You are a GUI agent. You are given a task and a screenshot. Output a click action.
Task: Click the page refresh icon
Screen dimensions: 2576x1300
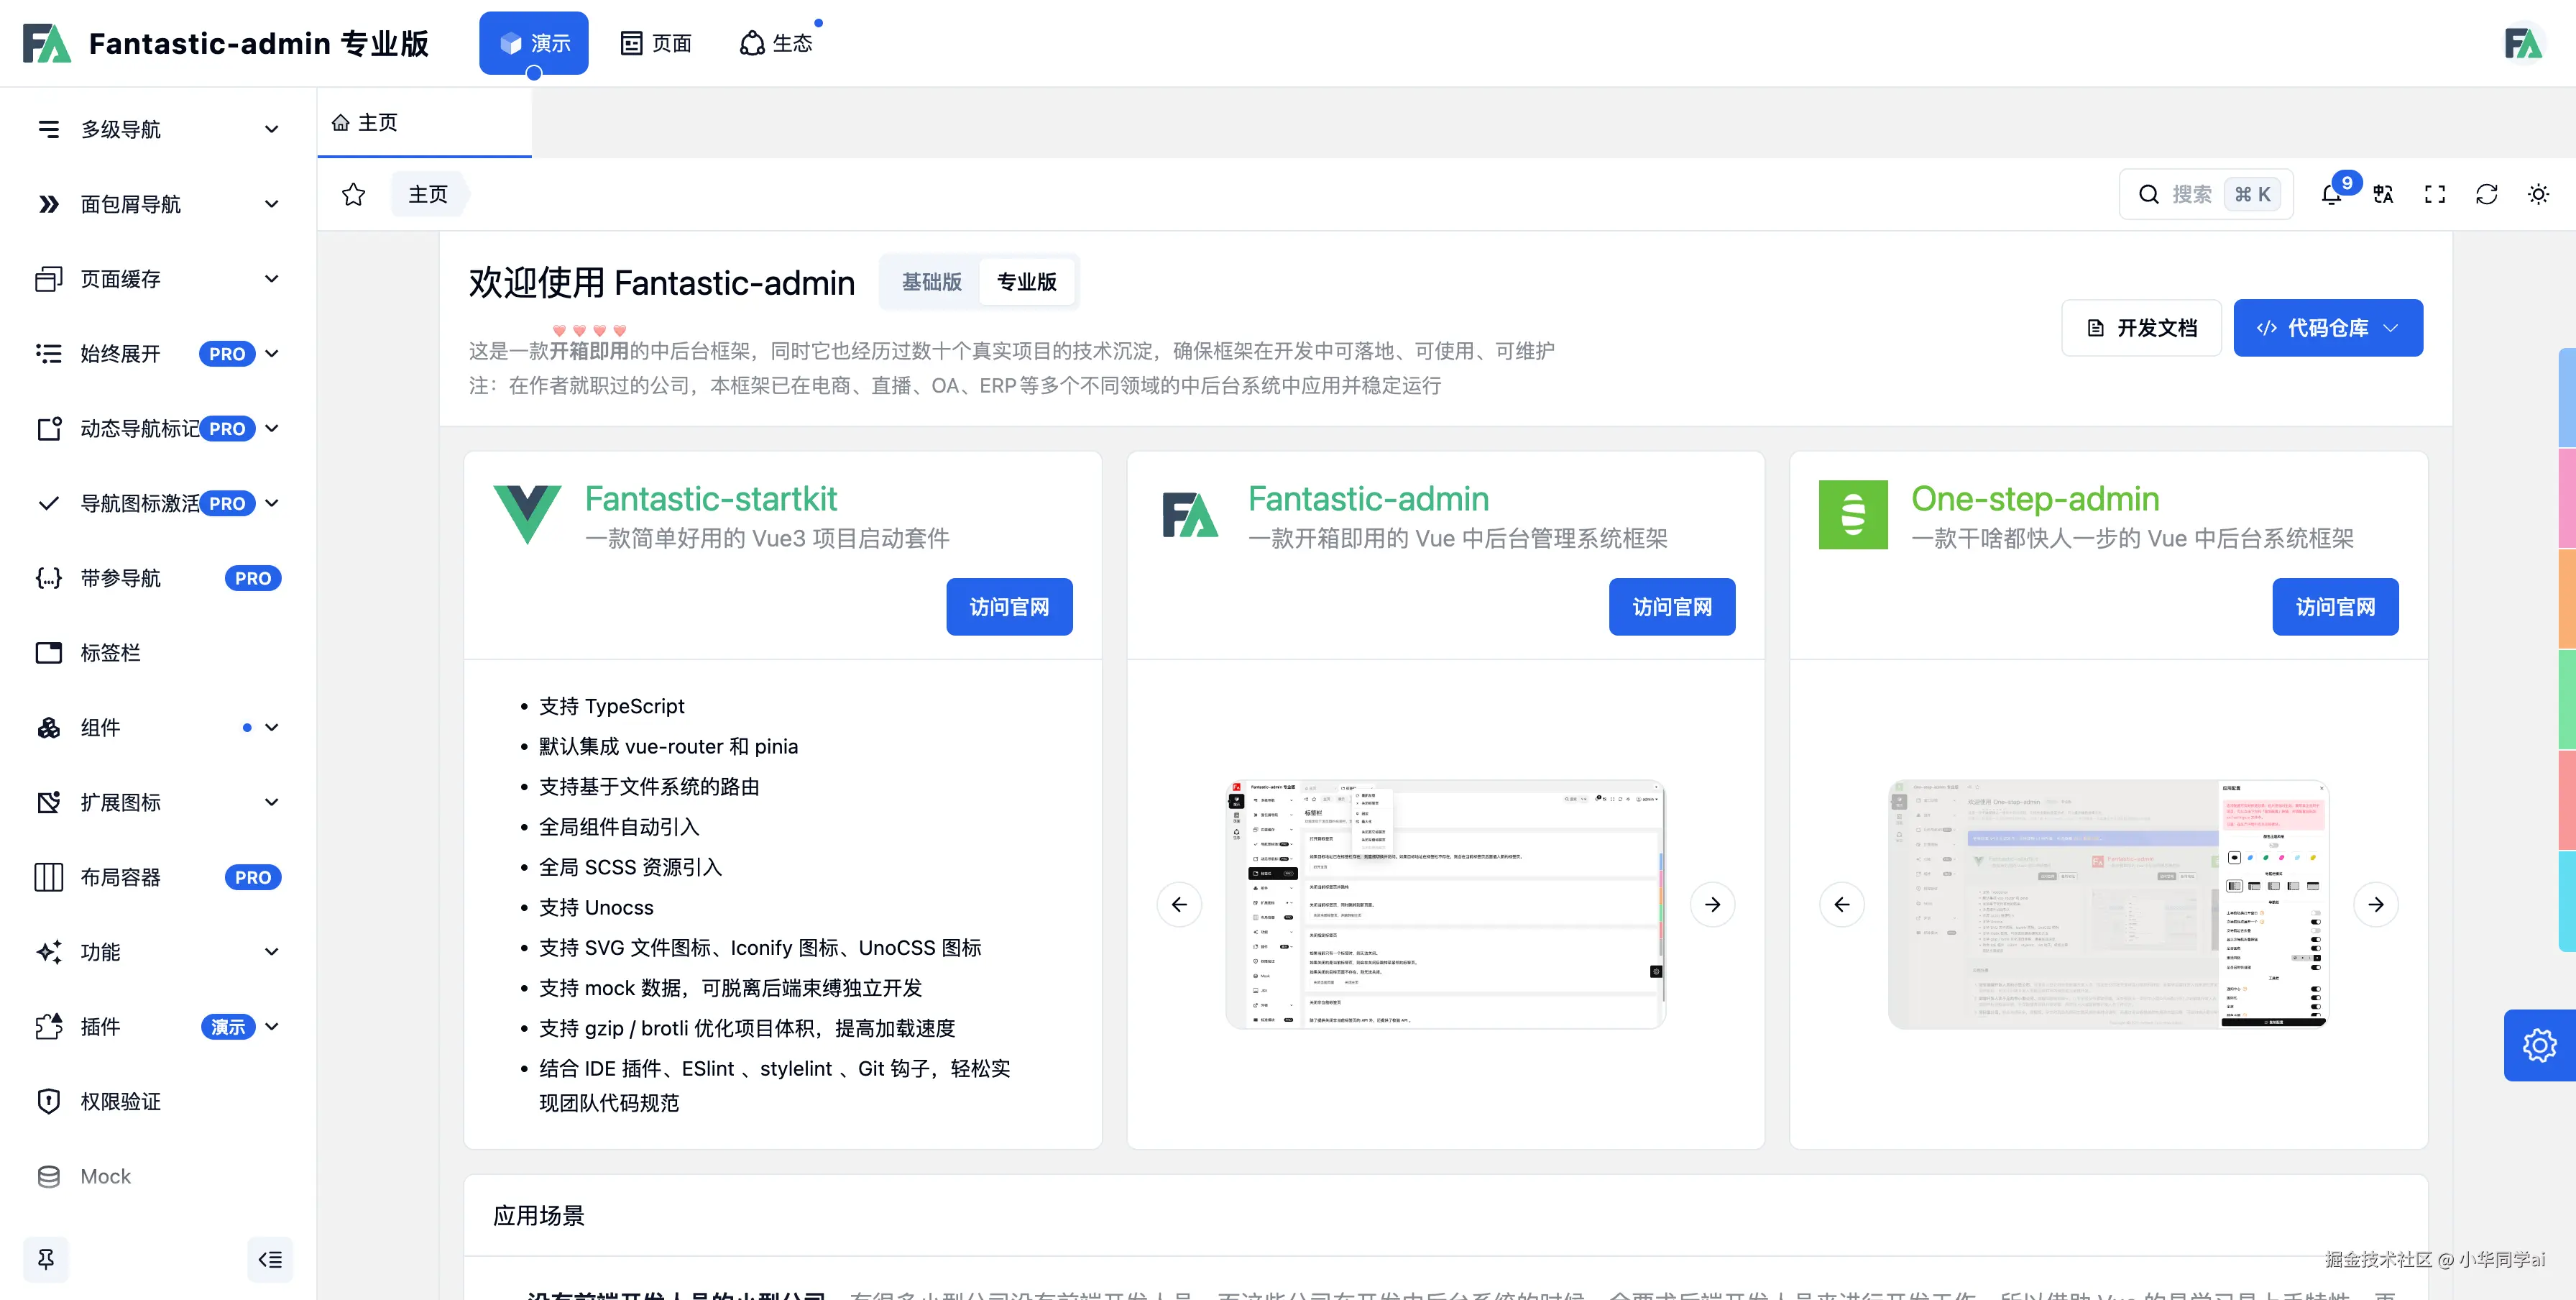2487,194
